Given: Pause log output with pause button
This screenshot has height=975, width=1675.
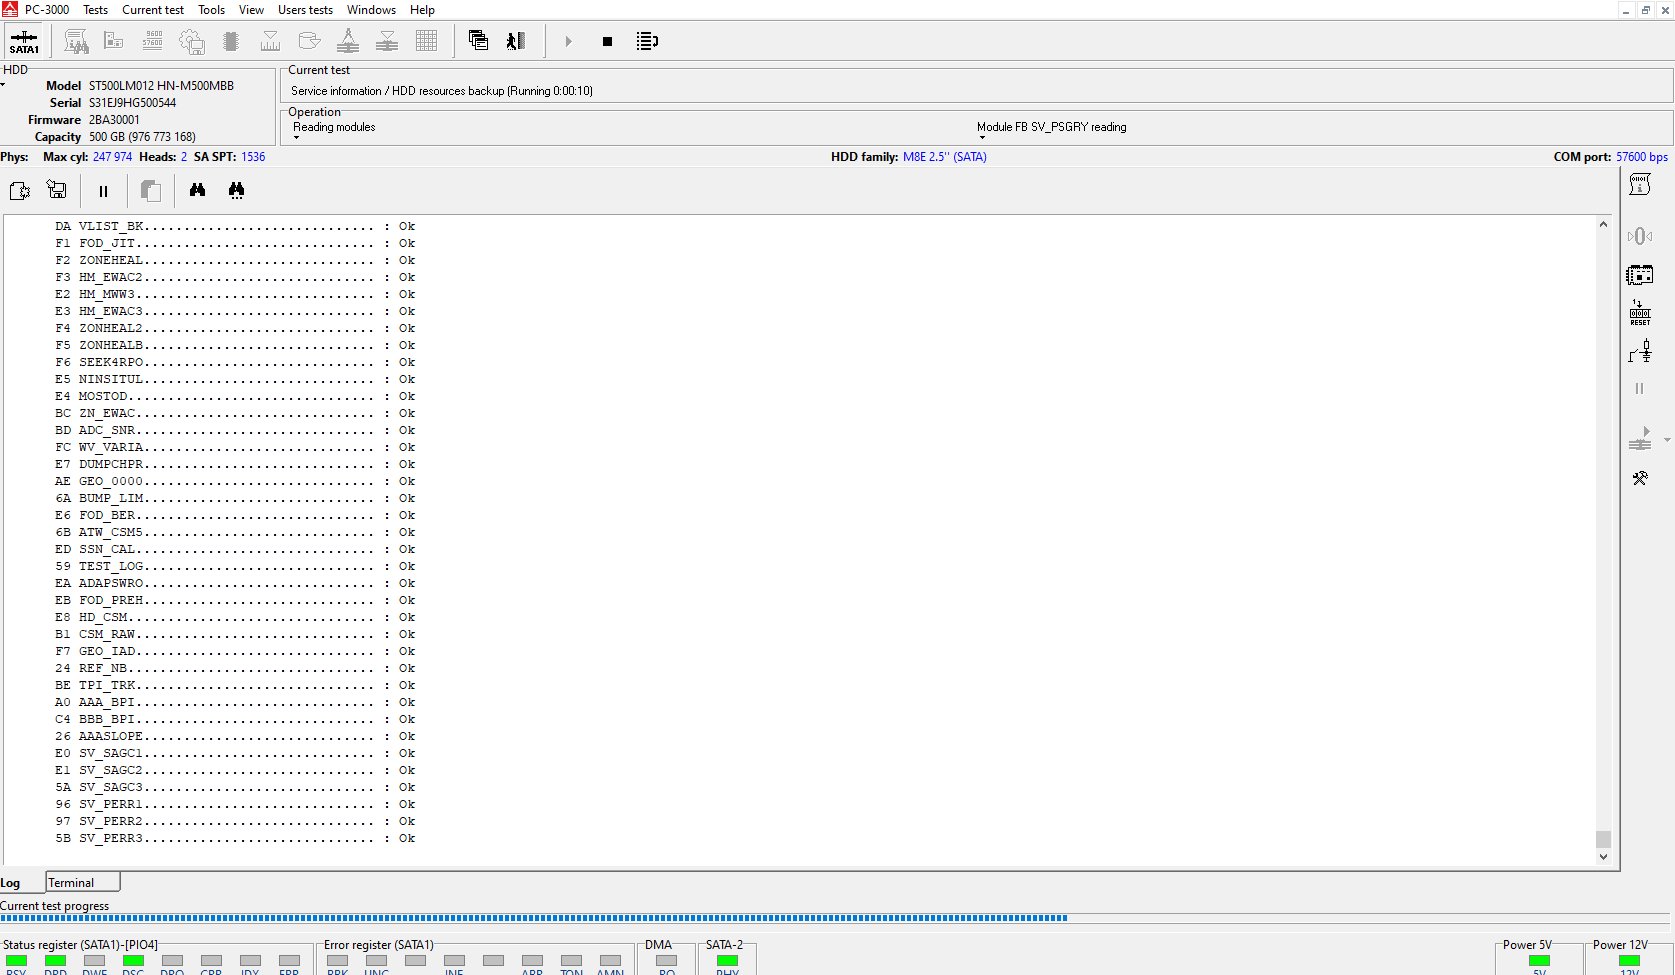Looking at the screenshot, I should (x=103, y=191).
